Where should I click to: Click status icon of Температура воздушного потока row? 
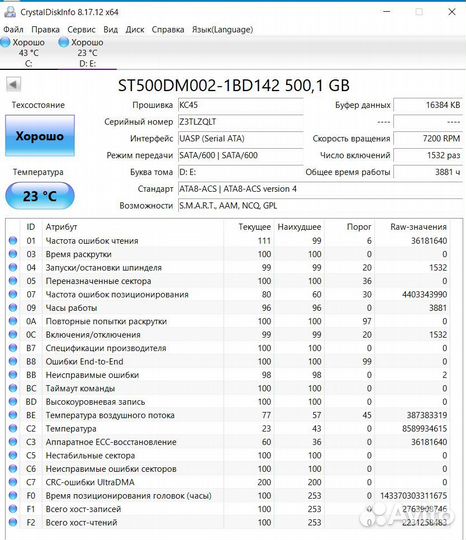[x=13, y=415]
